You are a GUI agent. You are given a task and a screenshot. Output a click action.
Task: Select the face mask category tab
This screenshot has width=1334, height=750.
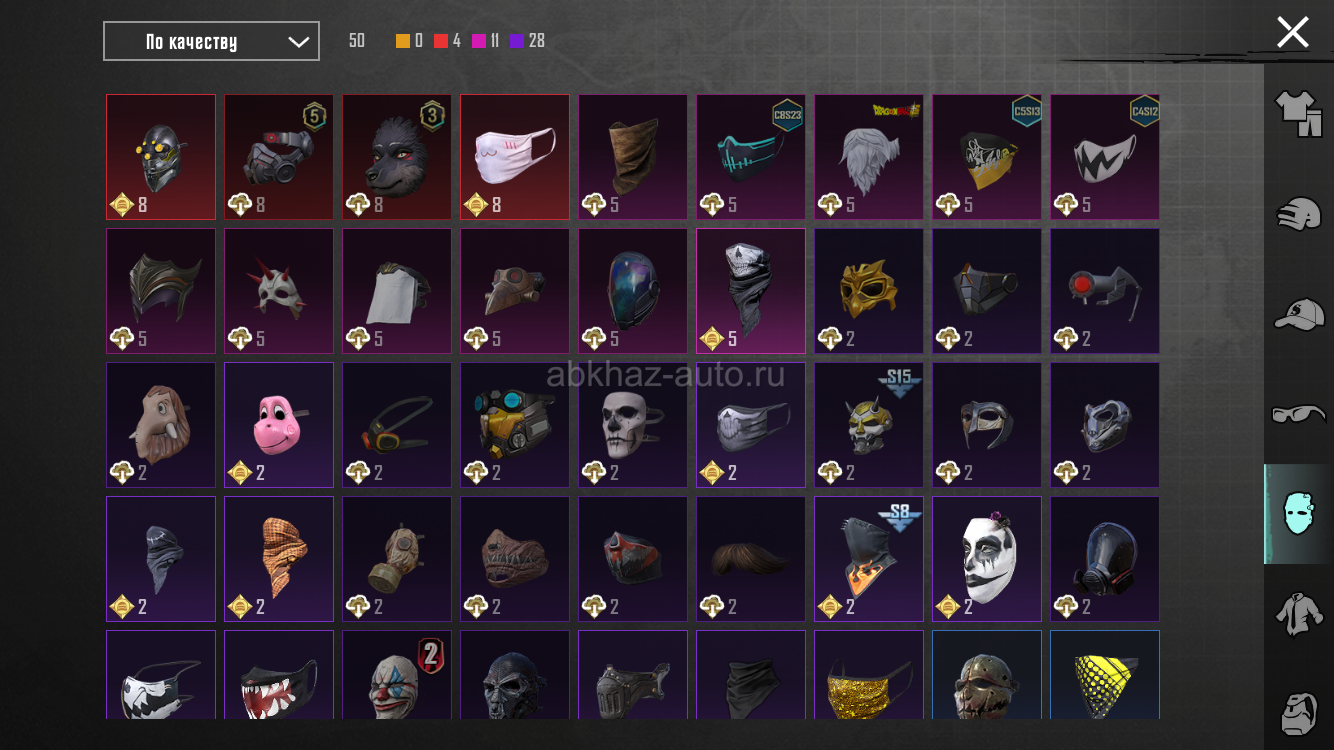coord(1298,513)
